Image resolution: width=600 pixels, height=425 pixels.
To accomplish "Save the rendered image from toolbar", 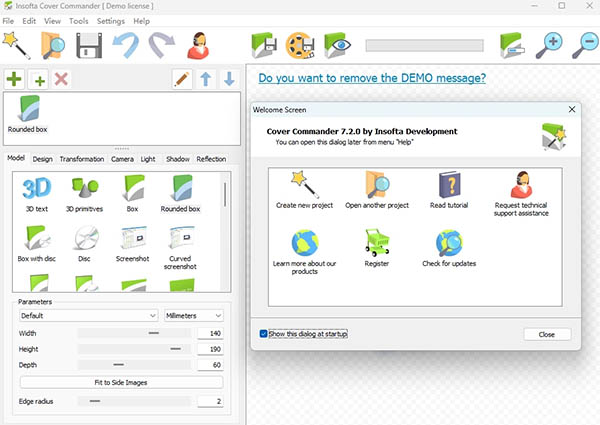I will pos(264,46).
